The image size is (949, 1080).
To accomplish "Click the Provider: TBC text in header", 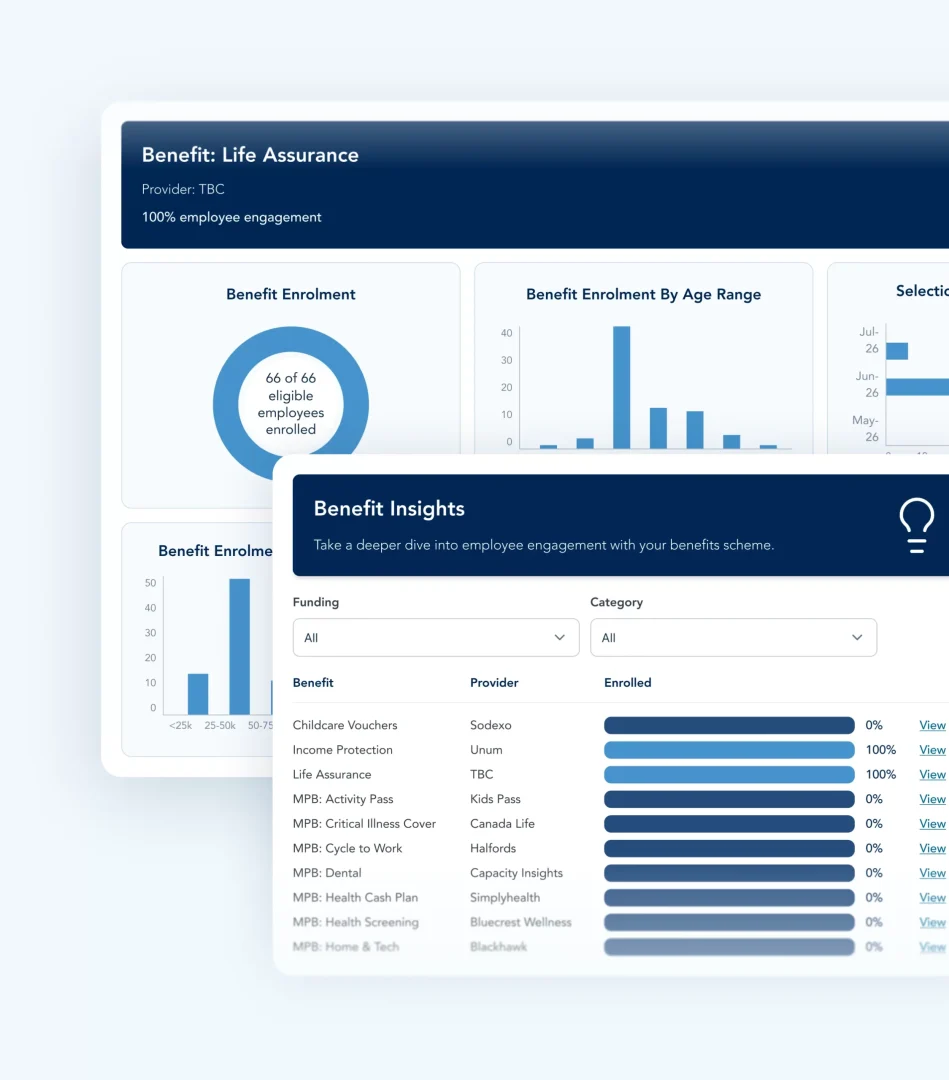I will point(183,189).
